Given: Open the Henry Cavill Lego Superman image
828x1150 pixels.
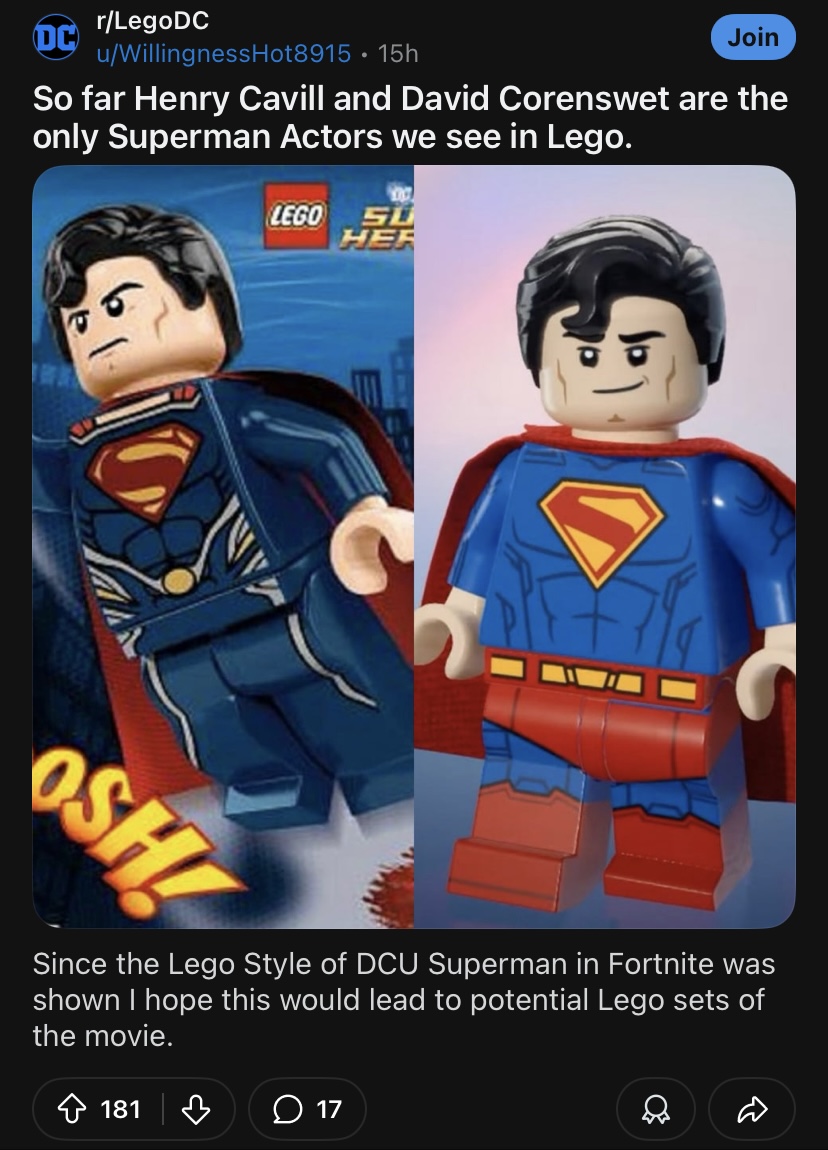Looking at the screenshot, I should (223, 547).
